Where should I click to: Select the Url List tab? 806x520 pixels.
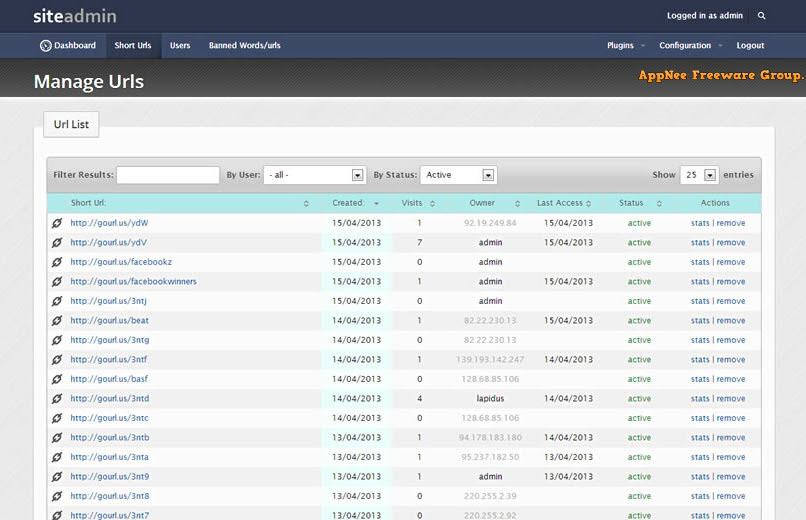click(x=71, y=124)
